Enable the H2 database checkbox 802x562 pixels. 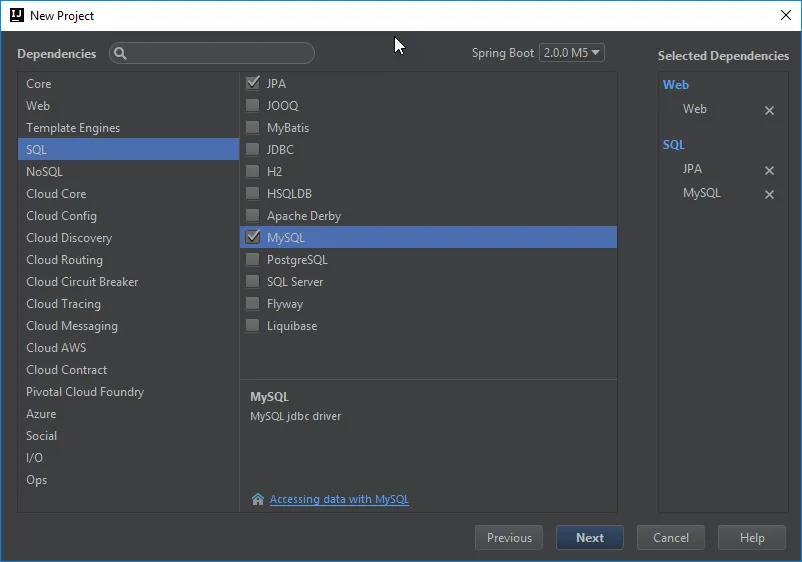click(253, 171)
